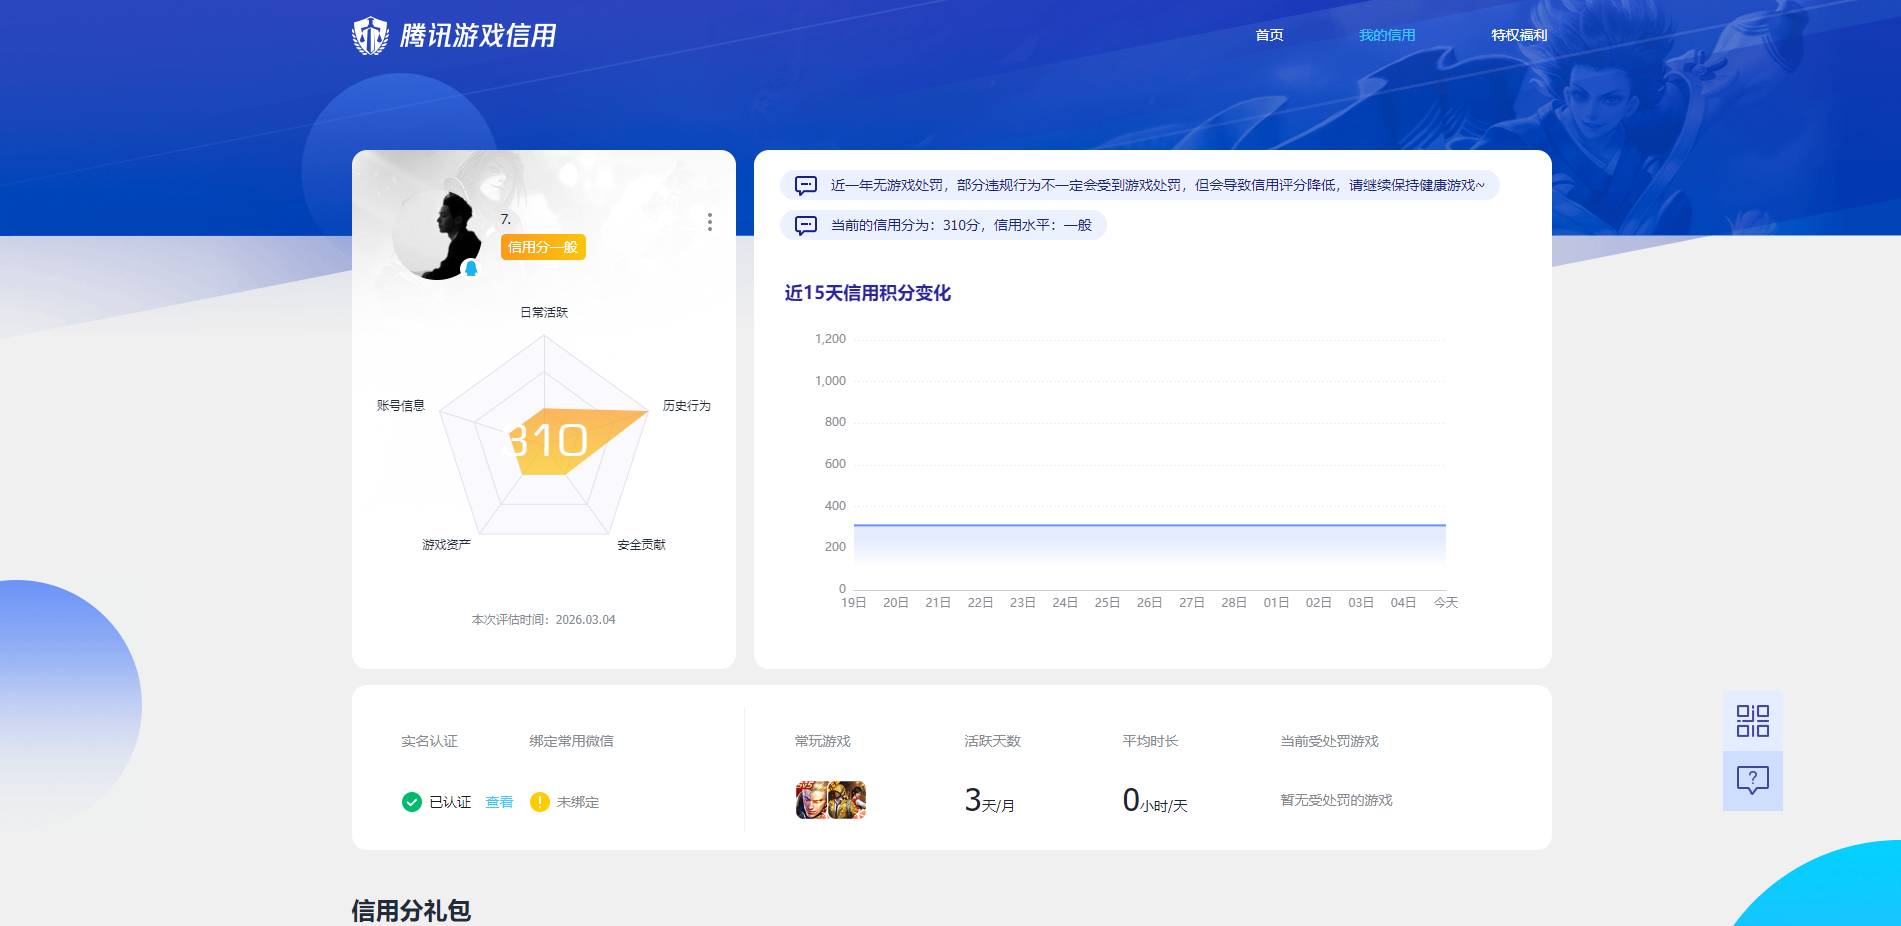This screenshot has width=1901, height=926.
Task: Open the QR code panel on the right
Action: (1752, 721)
